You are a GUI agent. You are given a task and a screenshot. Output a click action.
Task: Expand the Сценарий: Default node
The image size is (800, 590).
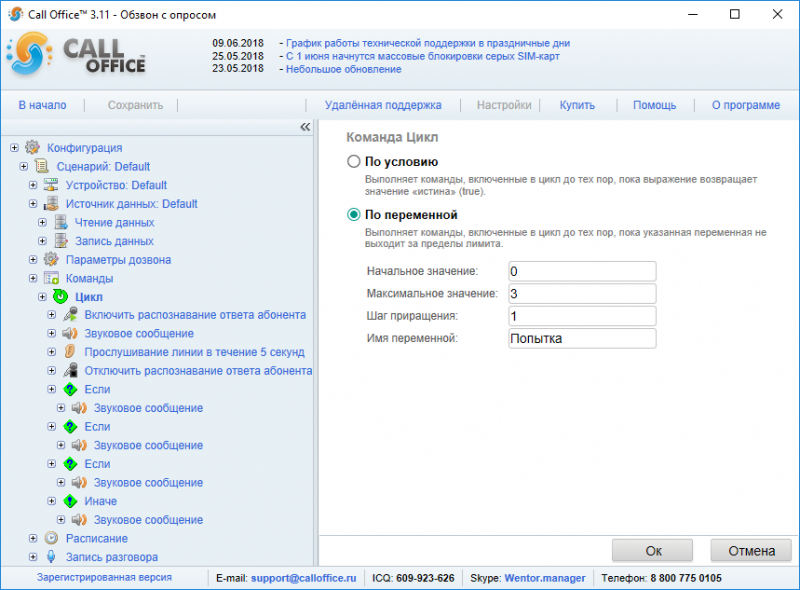(x=23, y=166)
